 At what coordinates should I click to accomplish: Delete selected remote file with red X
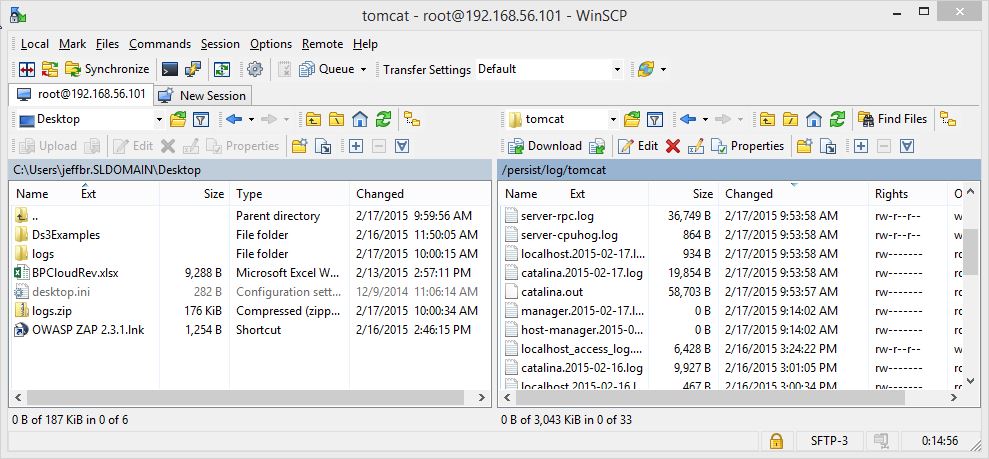(672, 146)
